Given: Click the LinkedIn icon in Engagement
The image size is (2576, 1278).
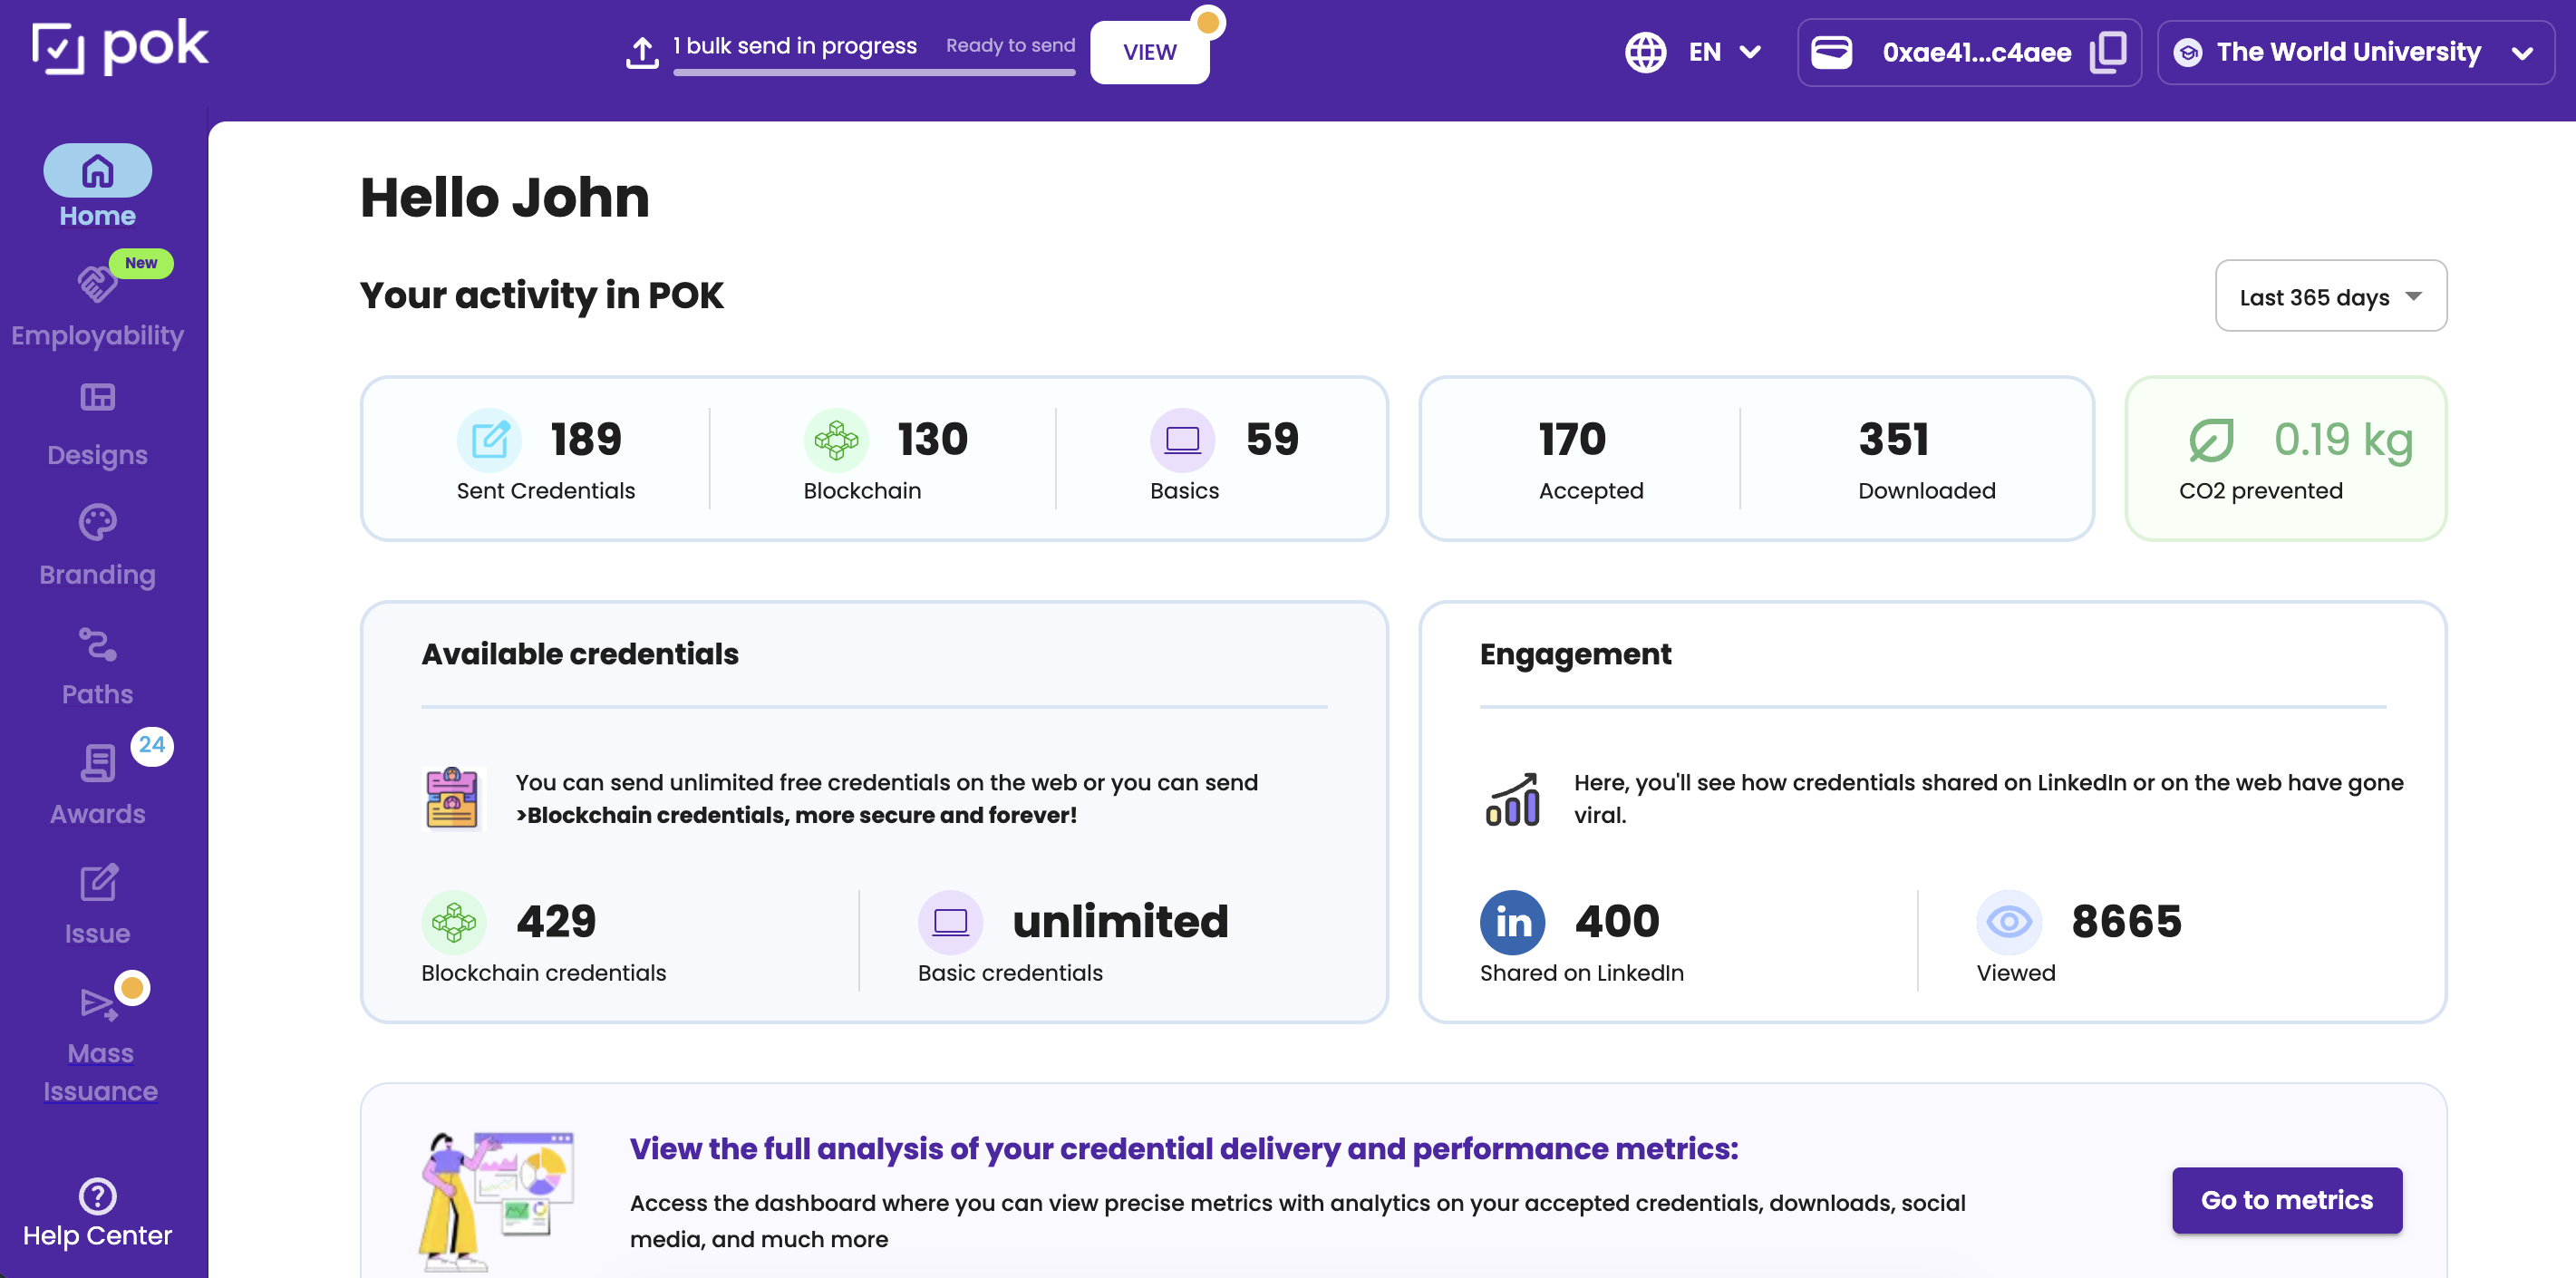Looking at the screenshot, I should tap(1511, 922).
